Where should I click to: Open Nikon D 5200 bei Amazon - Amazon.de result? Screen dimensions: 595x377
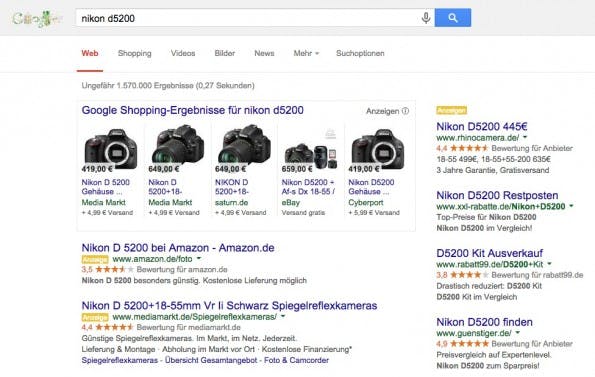click(x=178, y=248)
